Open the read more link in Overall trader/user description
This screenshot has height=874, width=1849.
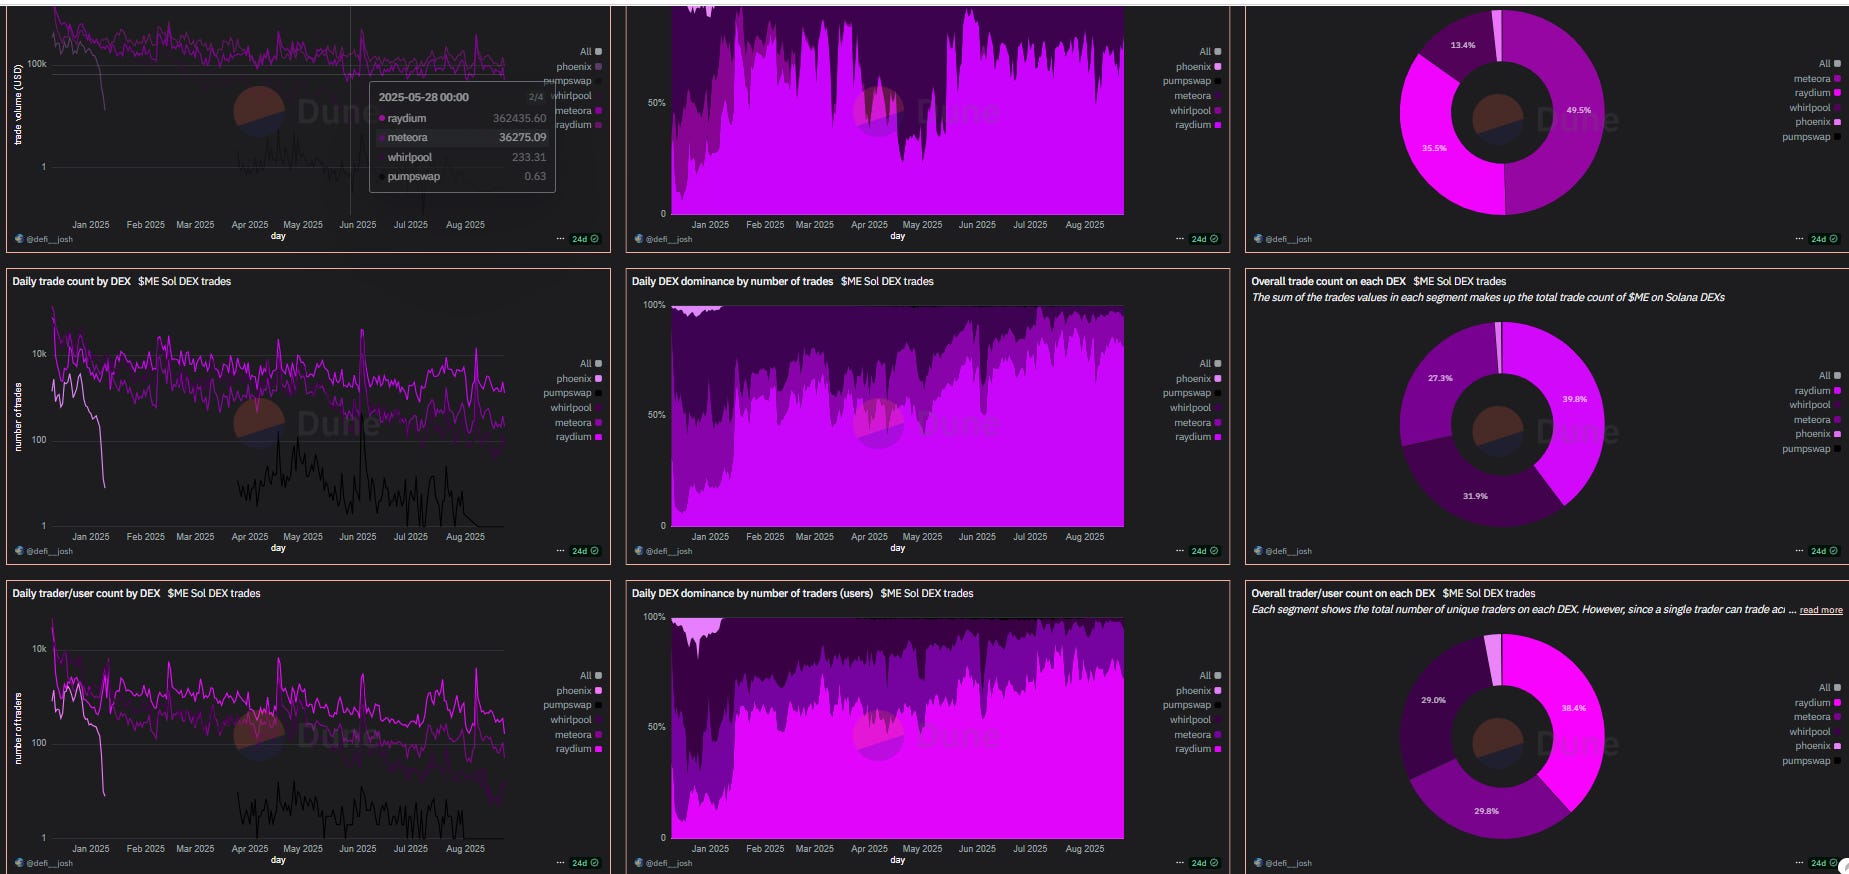point(1821,610)
